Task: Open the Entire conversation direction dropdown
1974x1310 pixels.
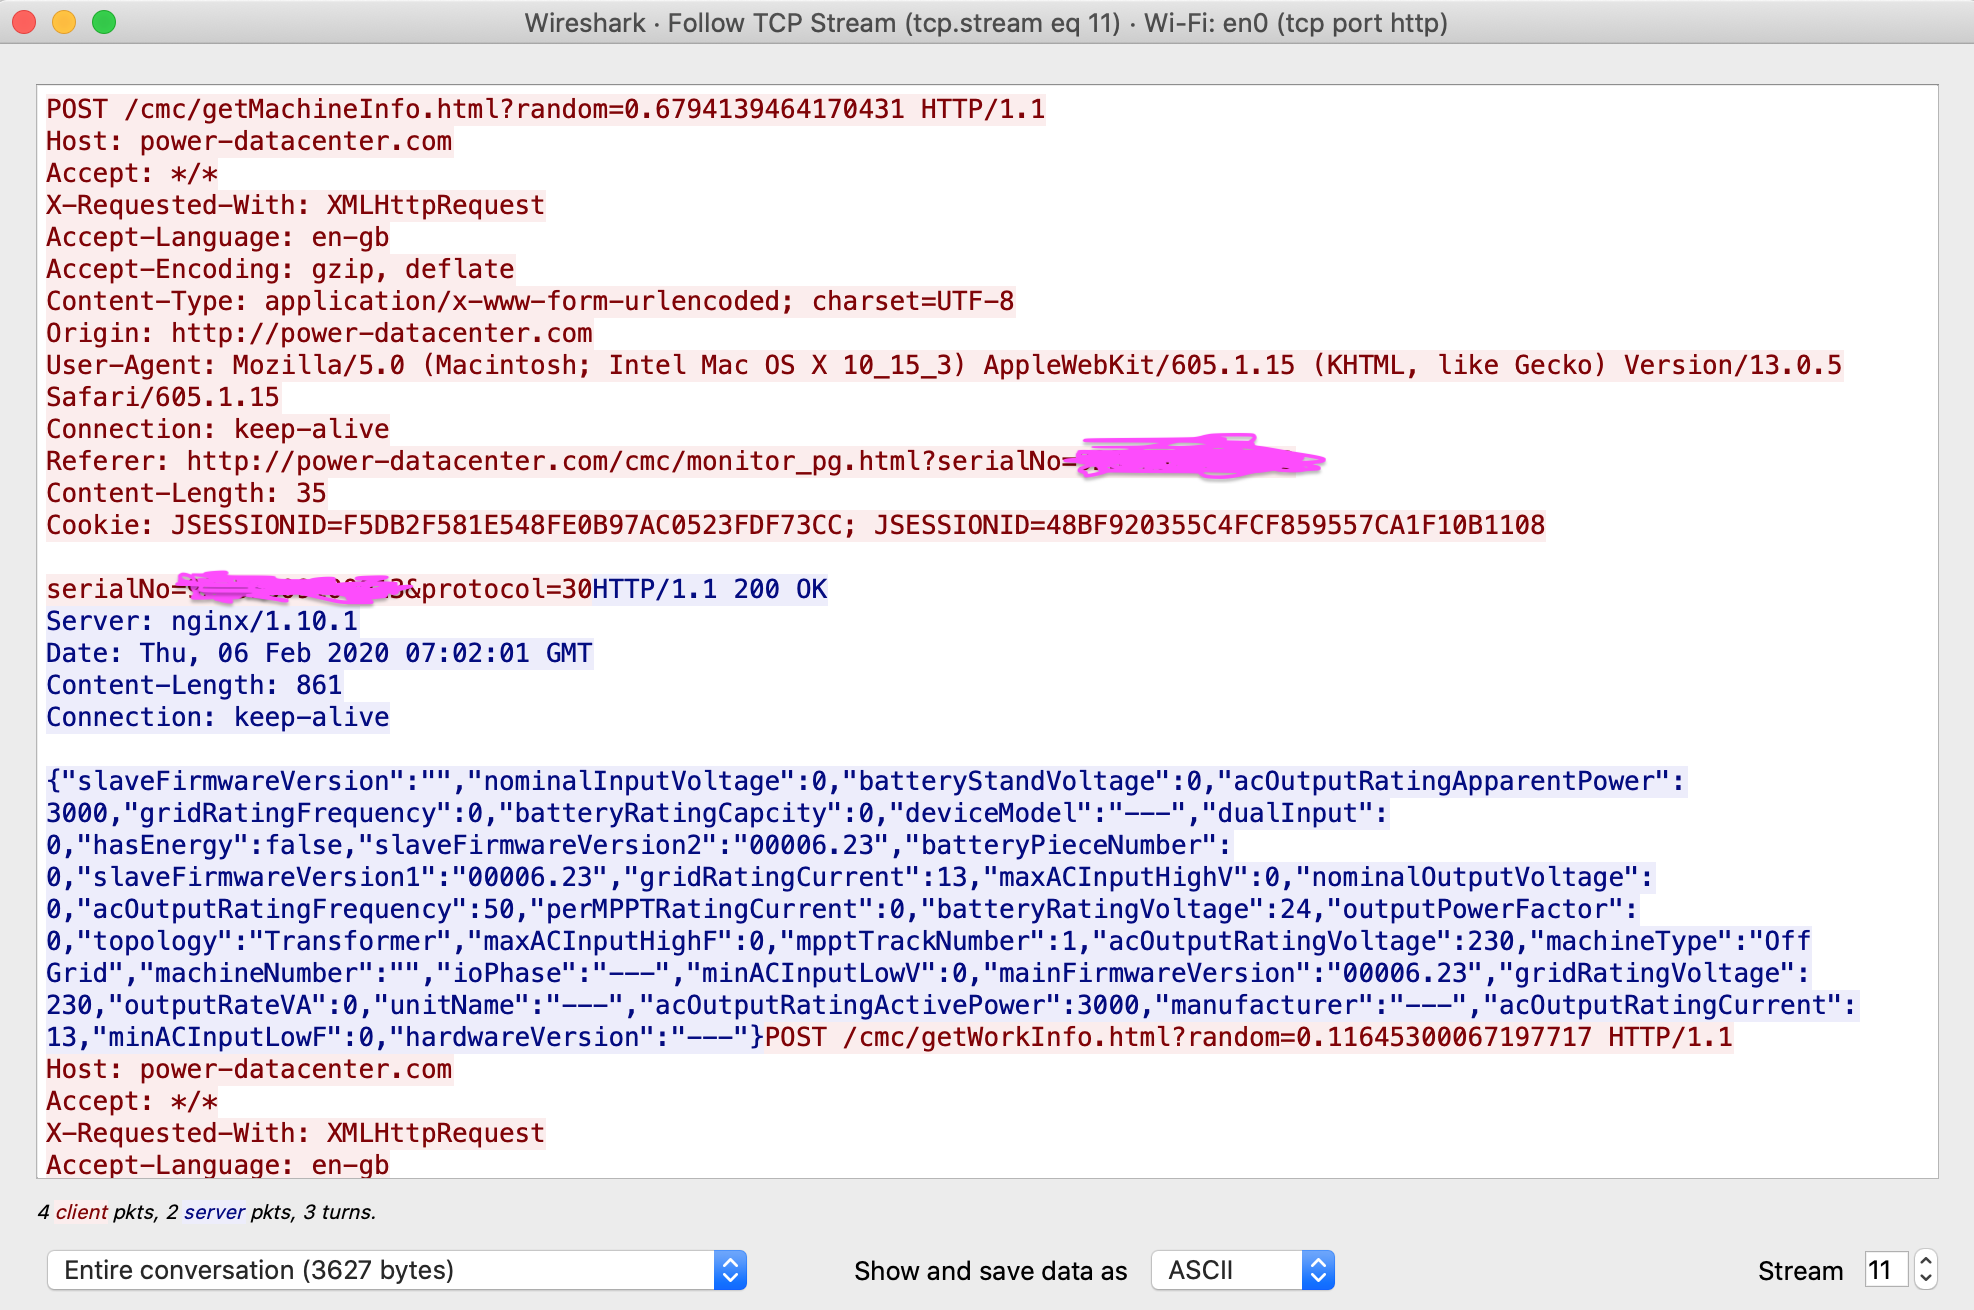Action: pyautogui.click(x=397, y=1270)
